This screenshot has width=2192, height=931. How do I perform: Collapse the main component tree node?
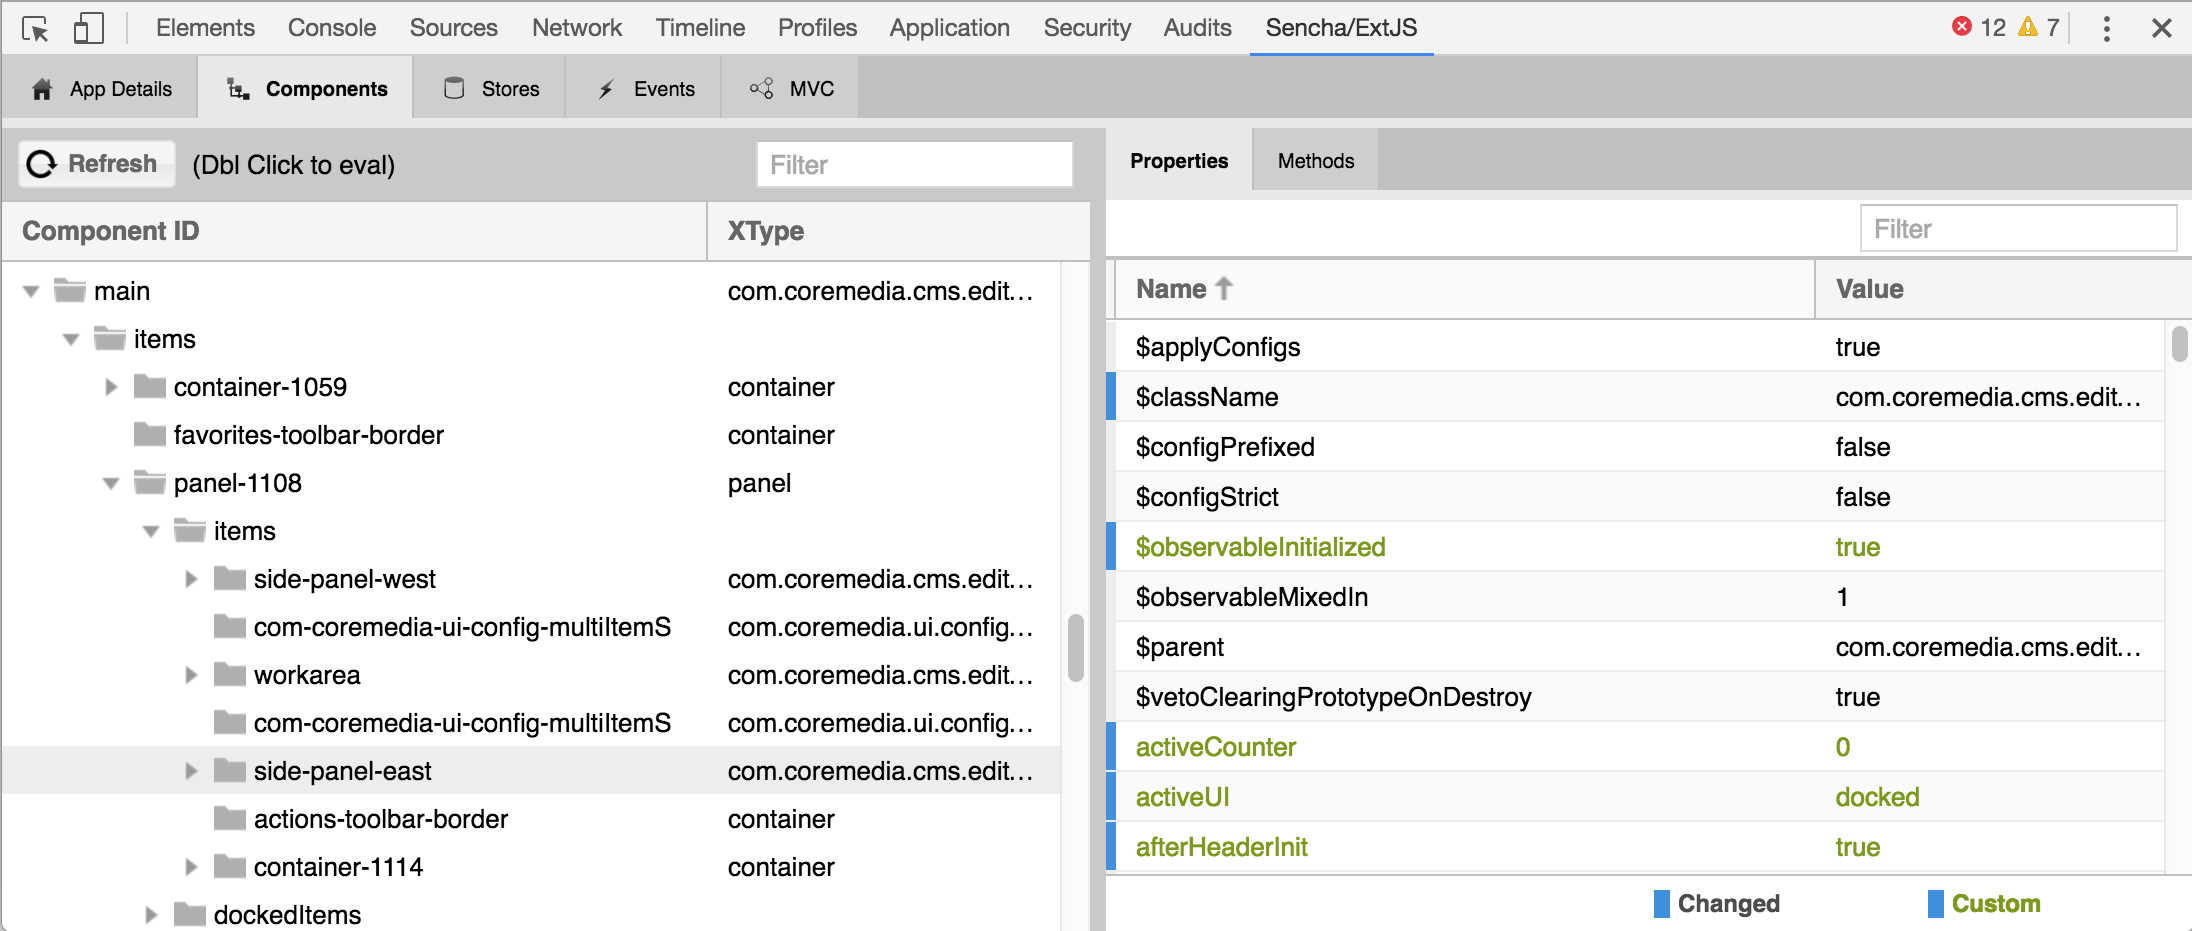click(30, 290)
